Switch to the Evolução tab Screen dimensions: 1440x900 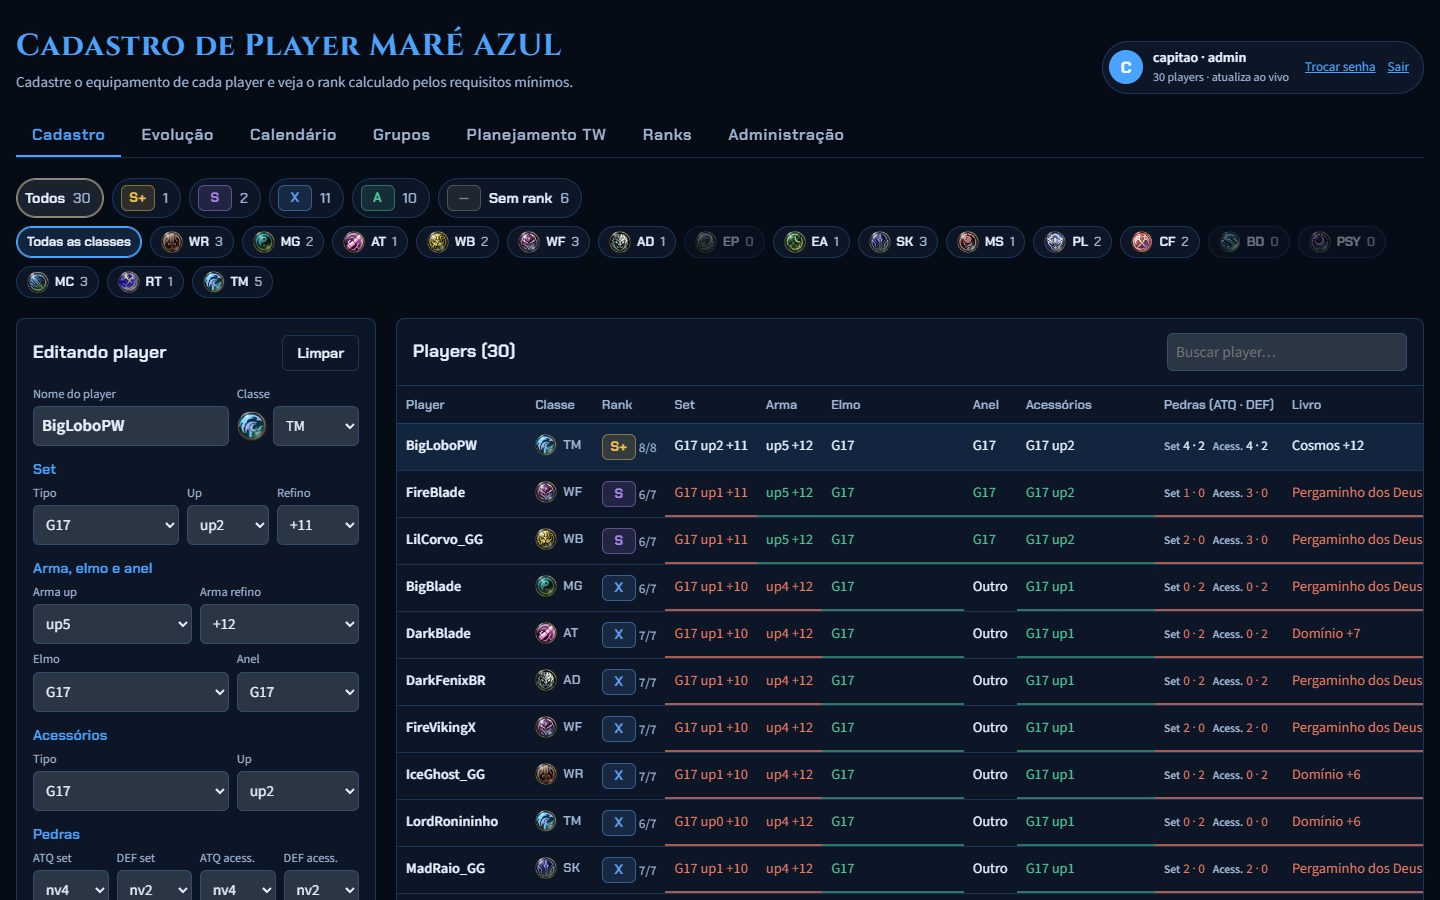point(177,135)
